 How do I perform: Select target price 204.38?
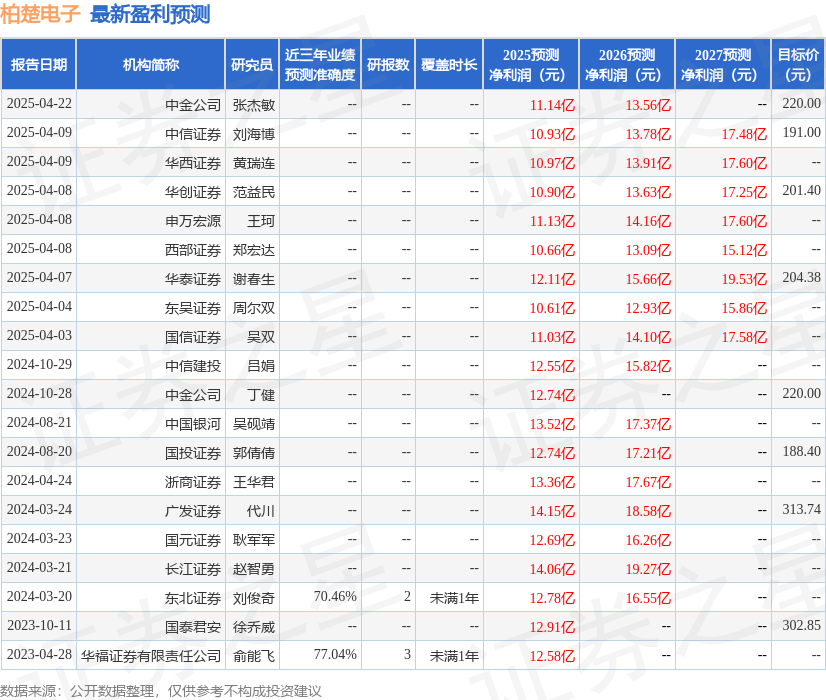click(801, 277)
